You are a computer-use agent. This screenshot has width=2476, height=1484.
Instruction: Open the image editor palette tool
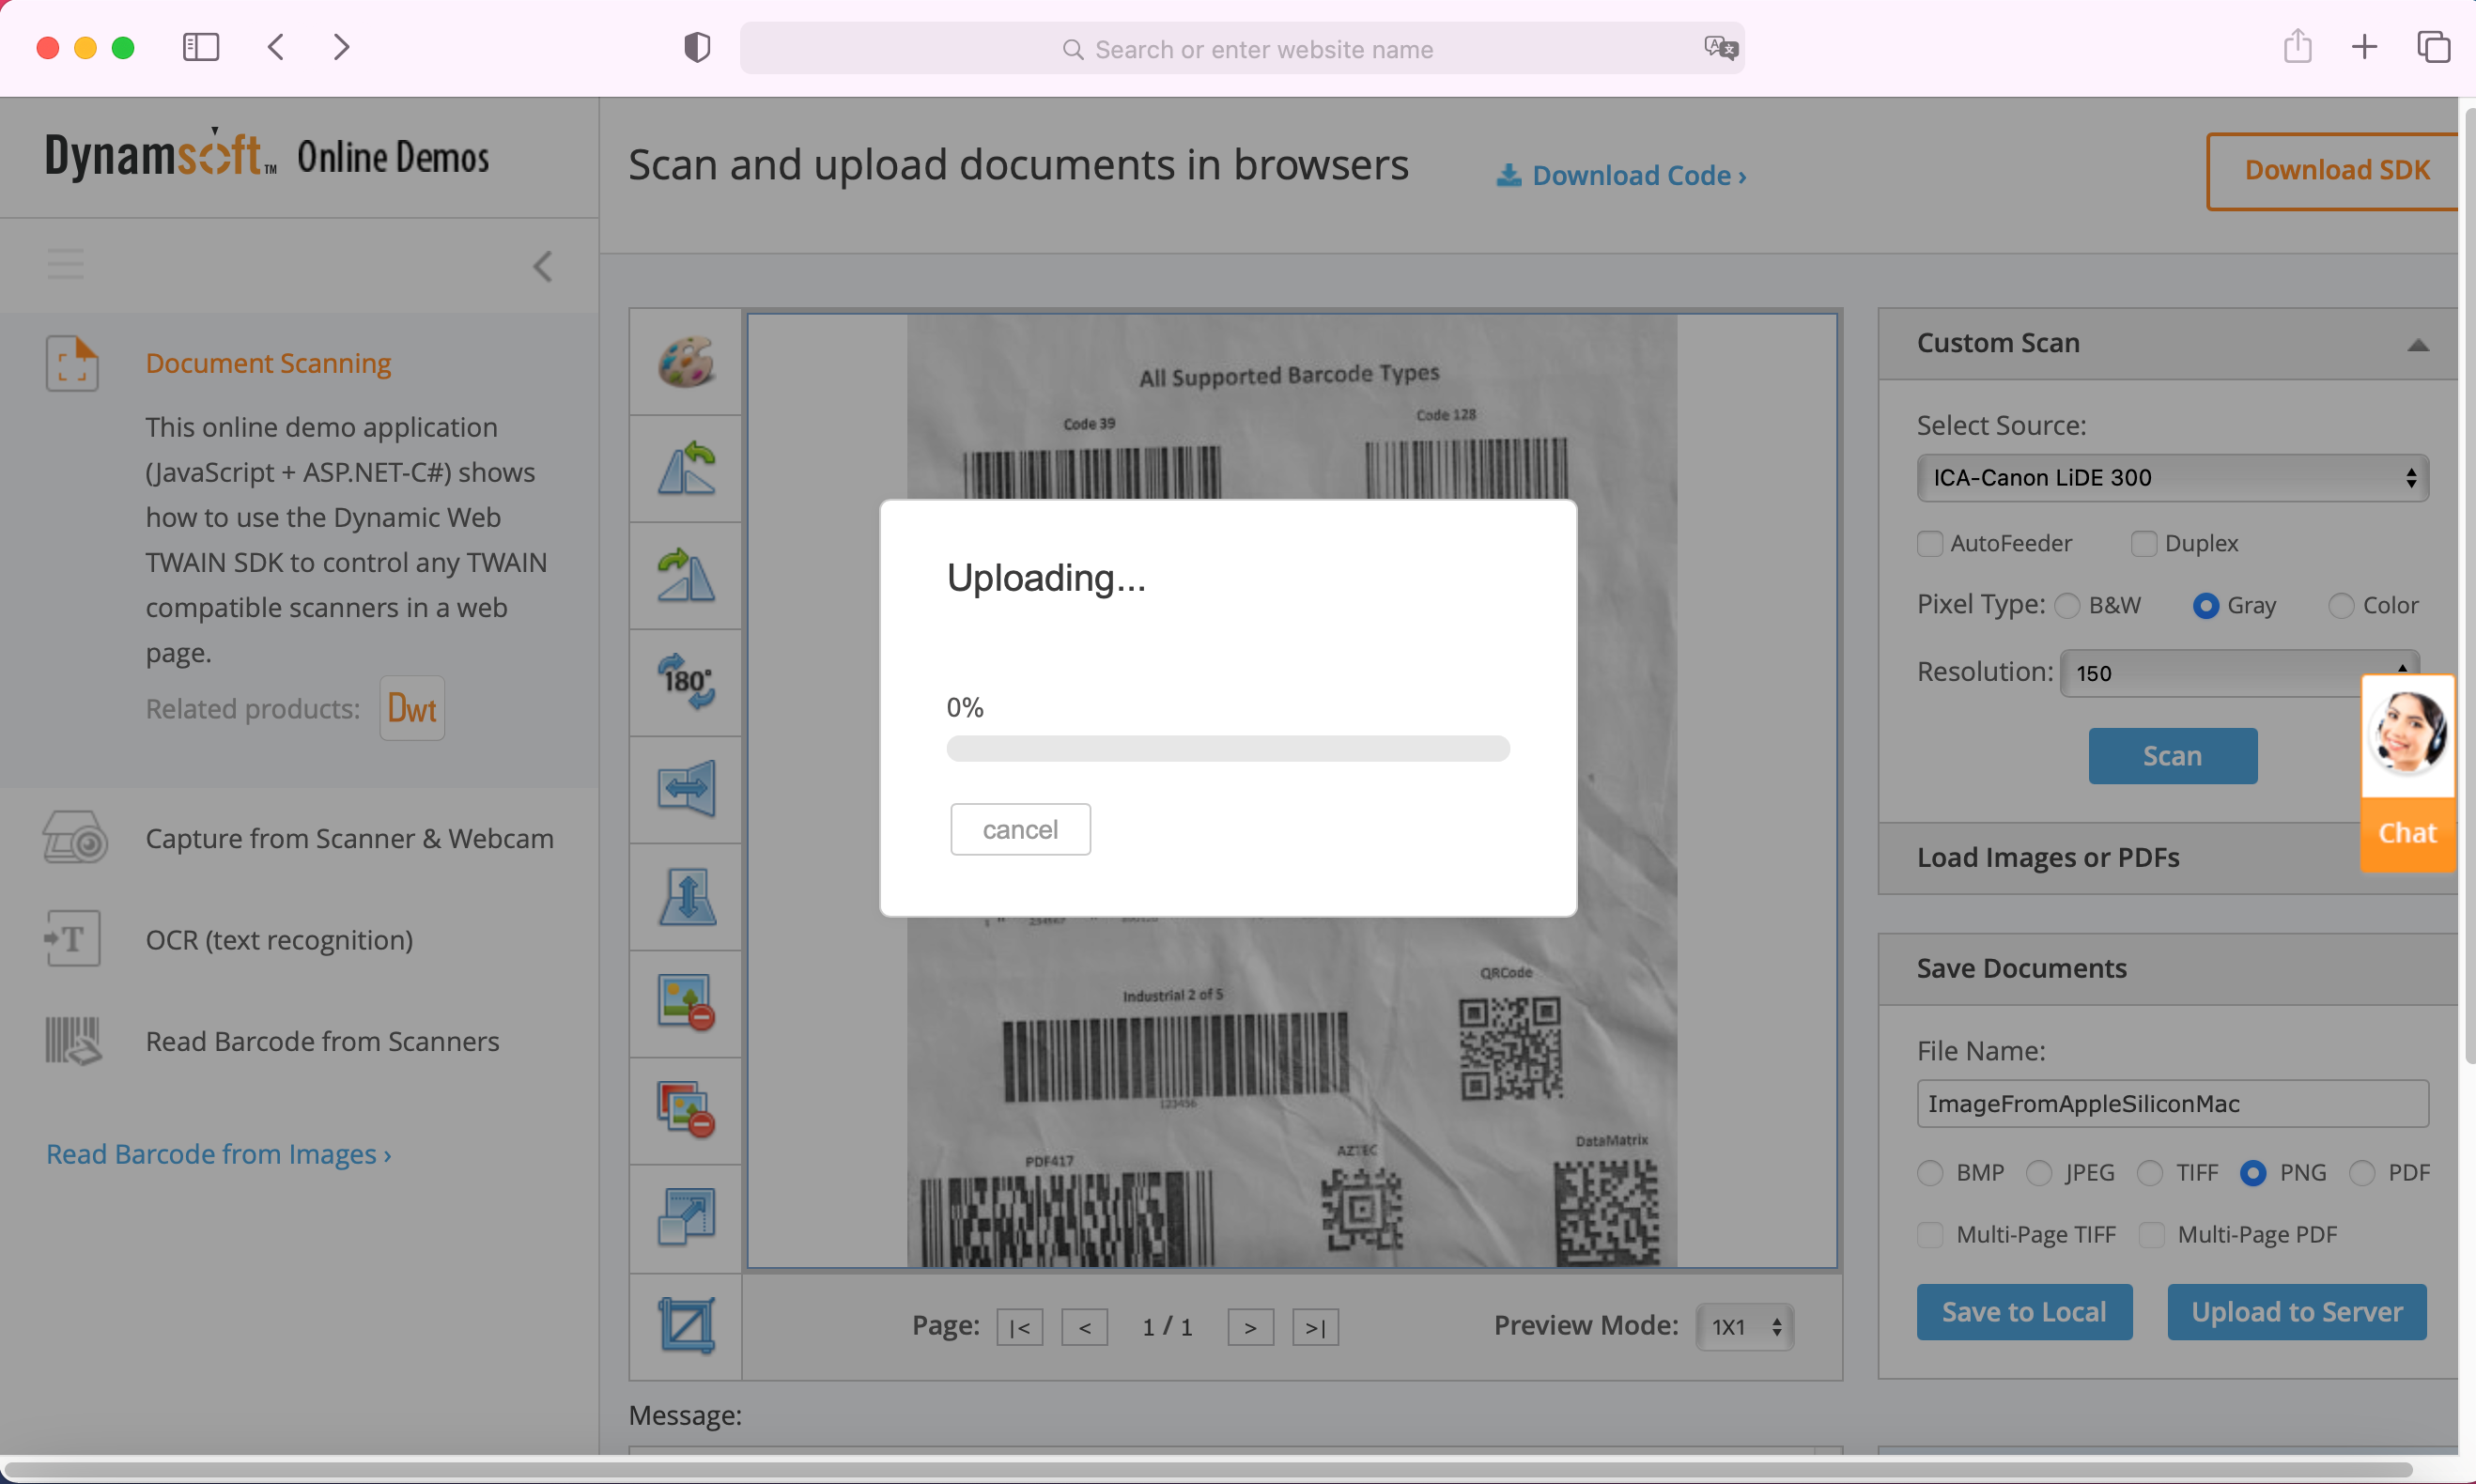[x=686, y=362]
